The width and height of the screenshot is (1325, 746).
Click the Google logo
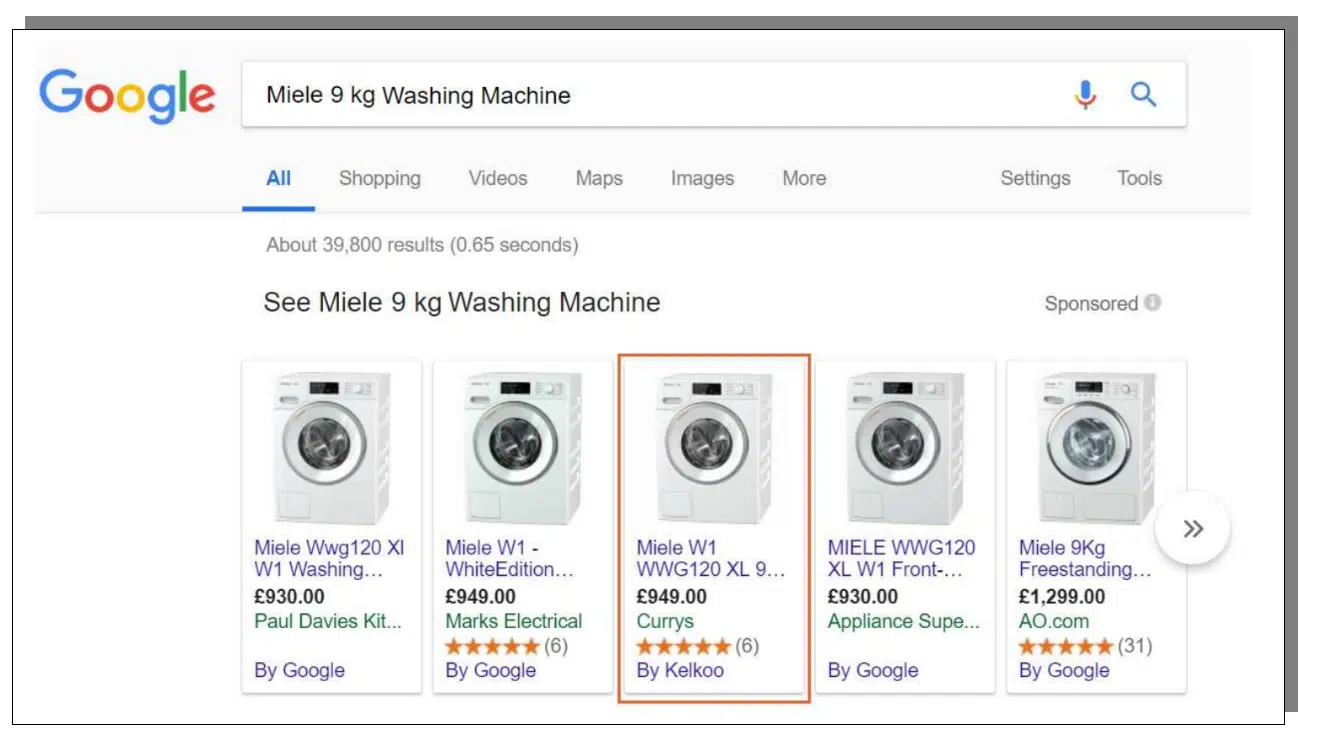pyautogui.click(x=127, y=96)
